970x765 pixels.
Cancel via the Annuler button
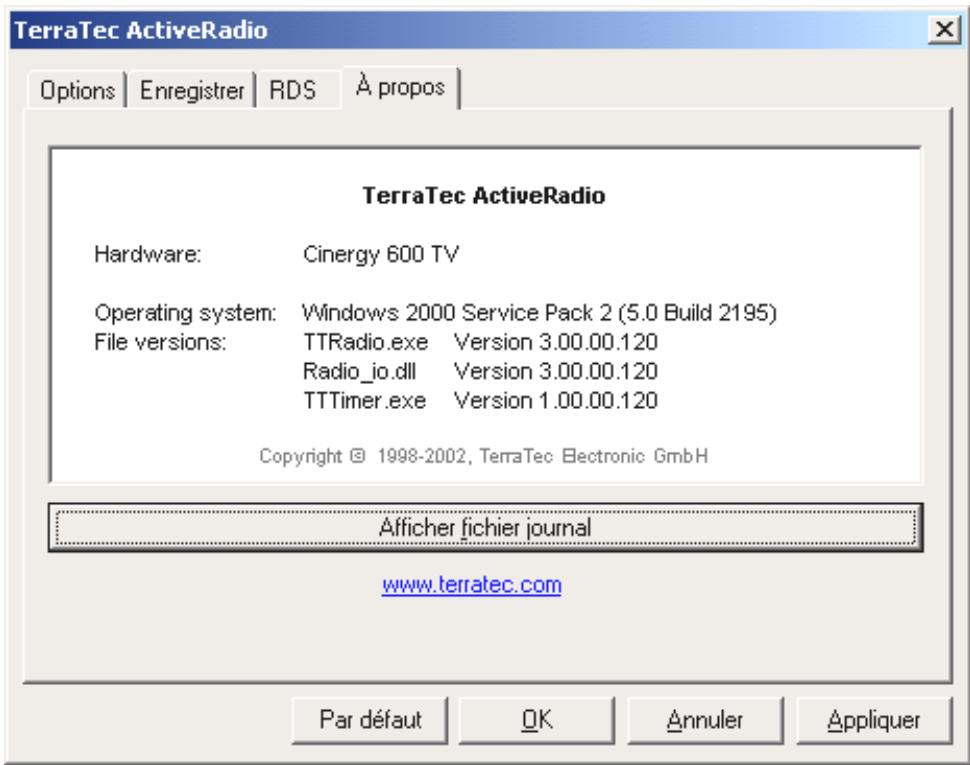705,720
